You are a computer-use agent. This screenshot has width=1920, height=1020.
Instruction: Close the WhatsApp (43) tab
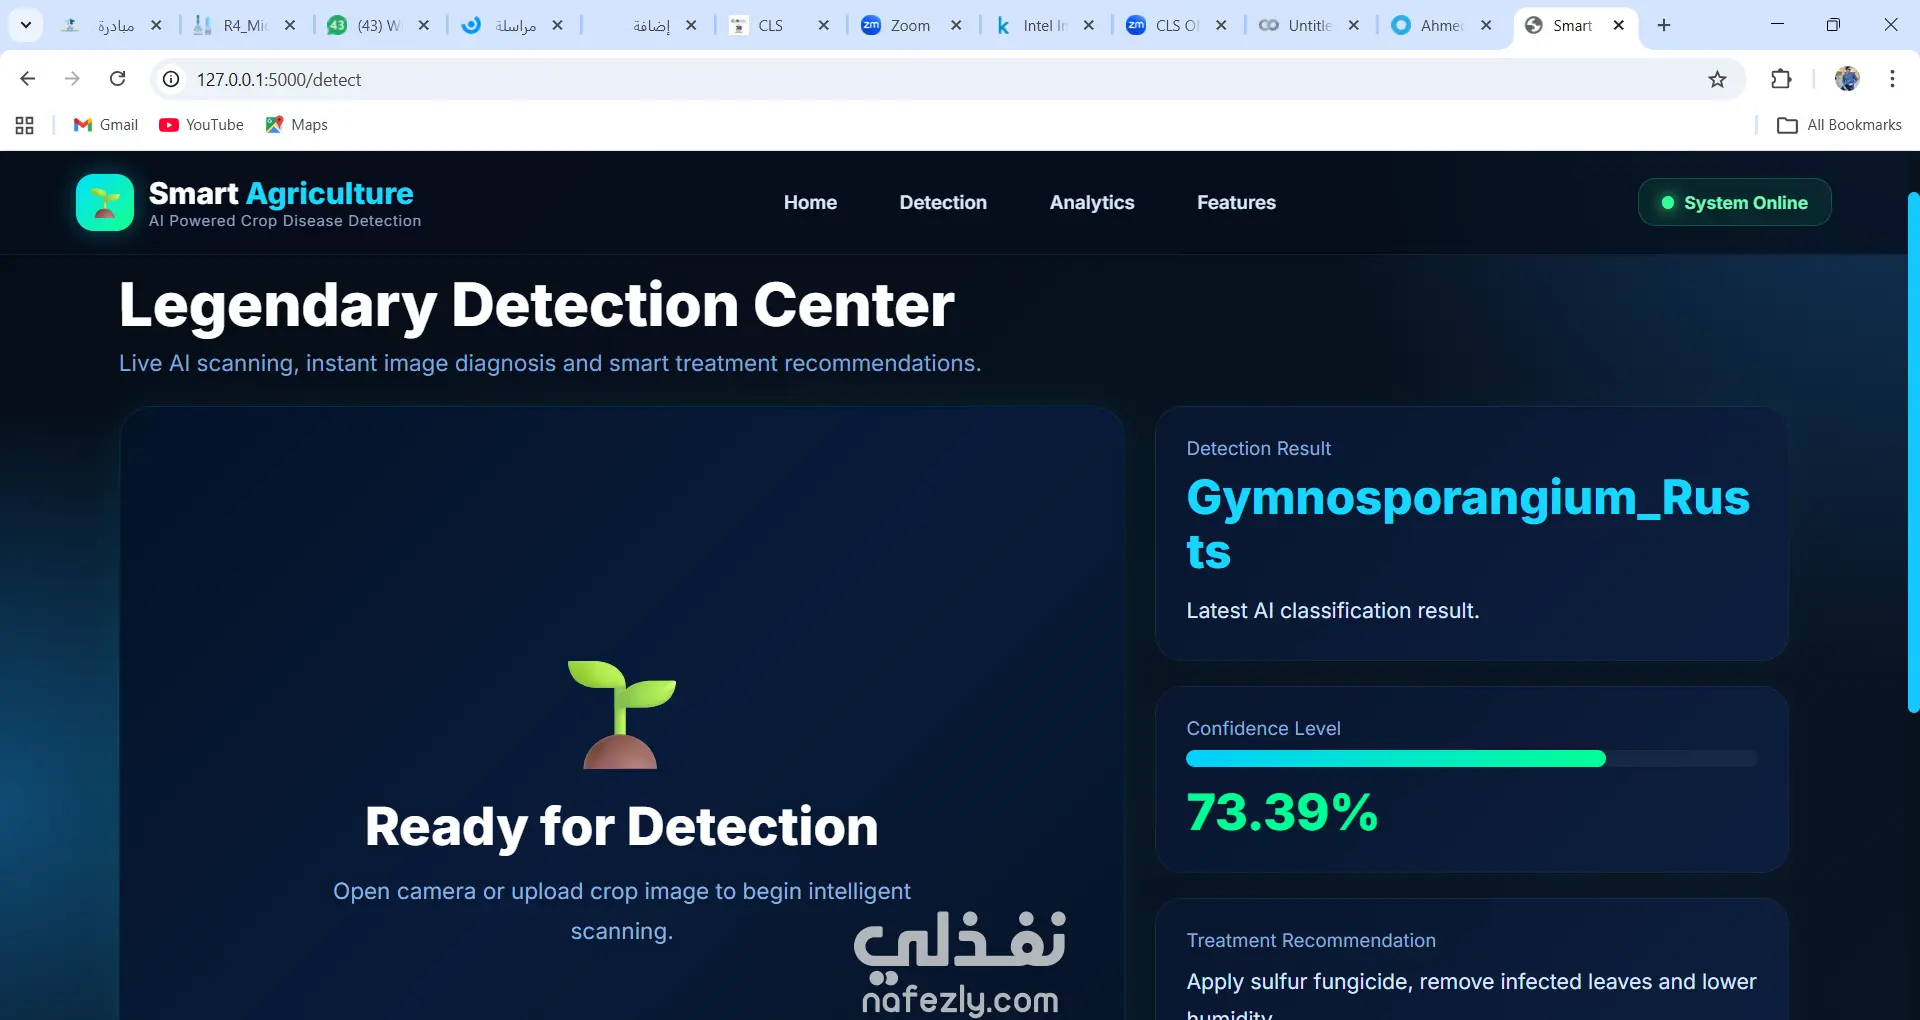(x=424, y=25)
